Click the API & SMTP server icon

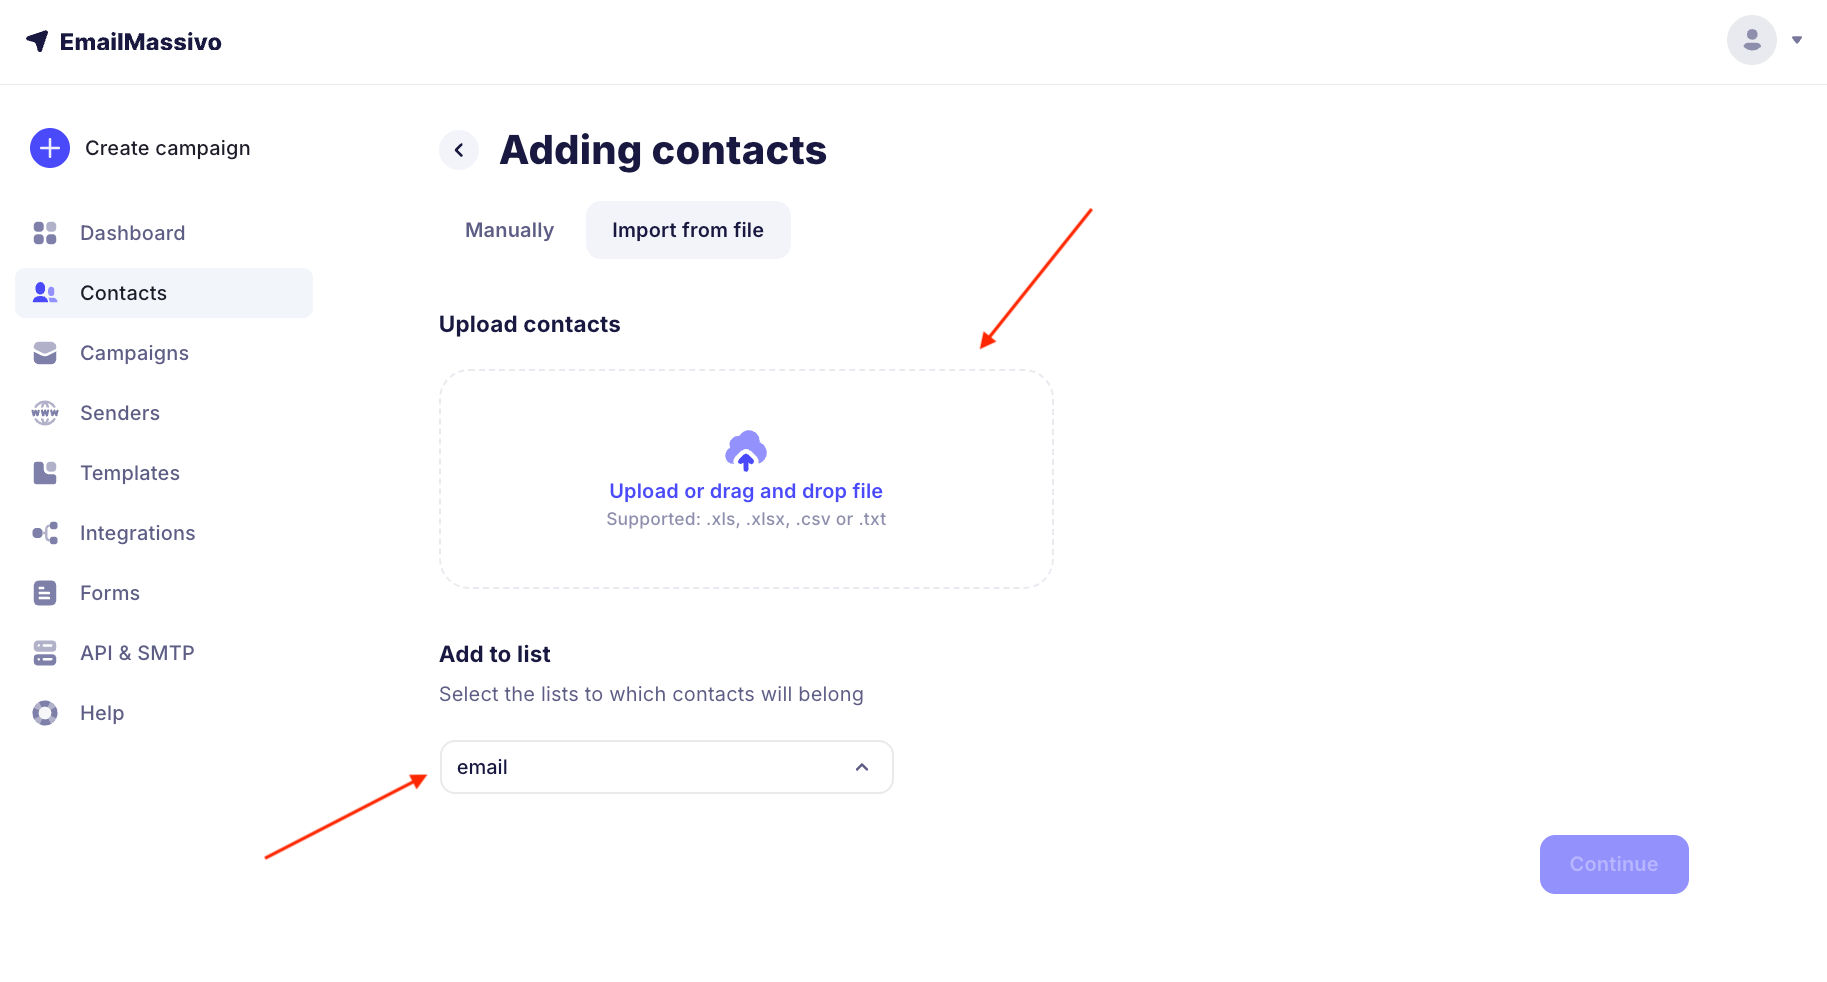point(45,653)
